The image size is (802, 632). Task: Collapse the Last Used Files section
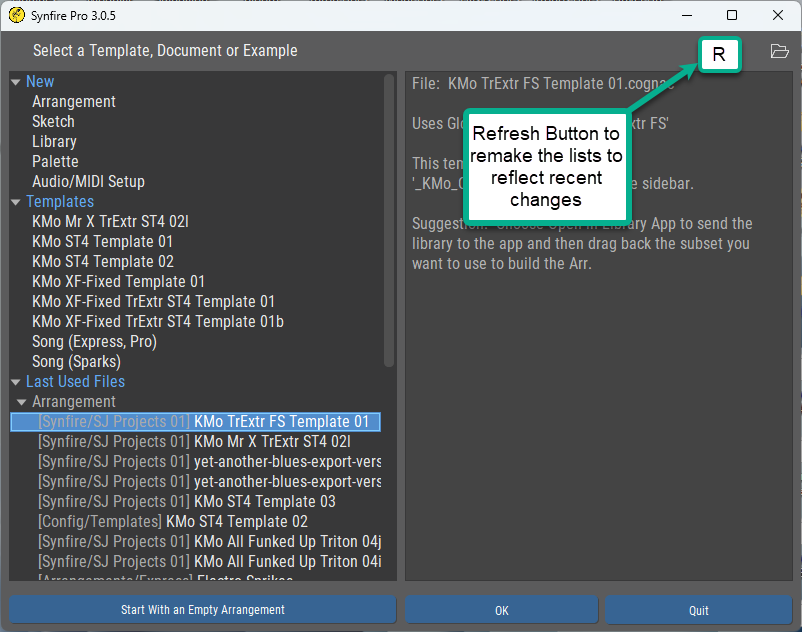click(x=16, y=382)
